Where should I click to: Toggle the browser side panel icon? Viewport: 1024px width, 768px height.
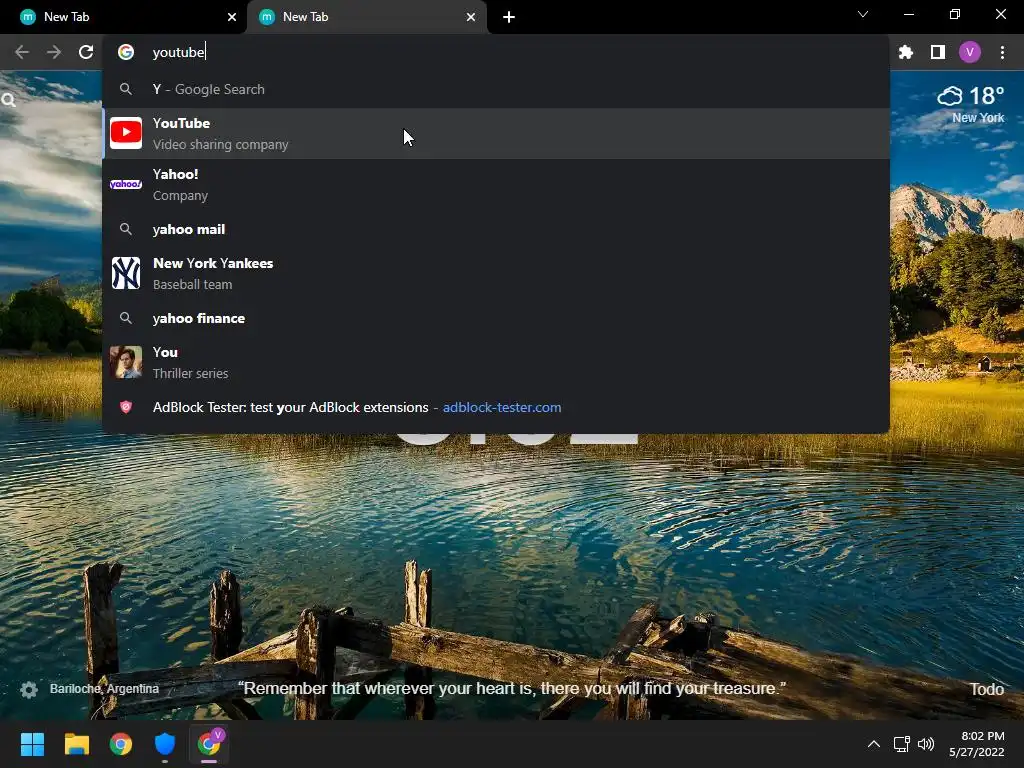coord(938,52)
